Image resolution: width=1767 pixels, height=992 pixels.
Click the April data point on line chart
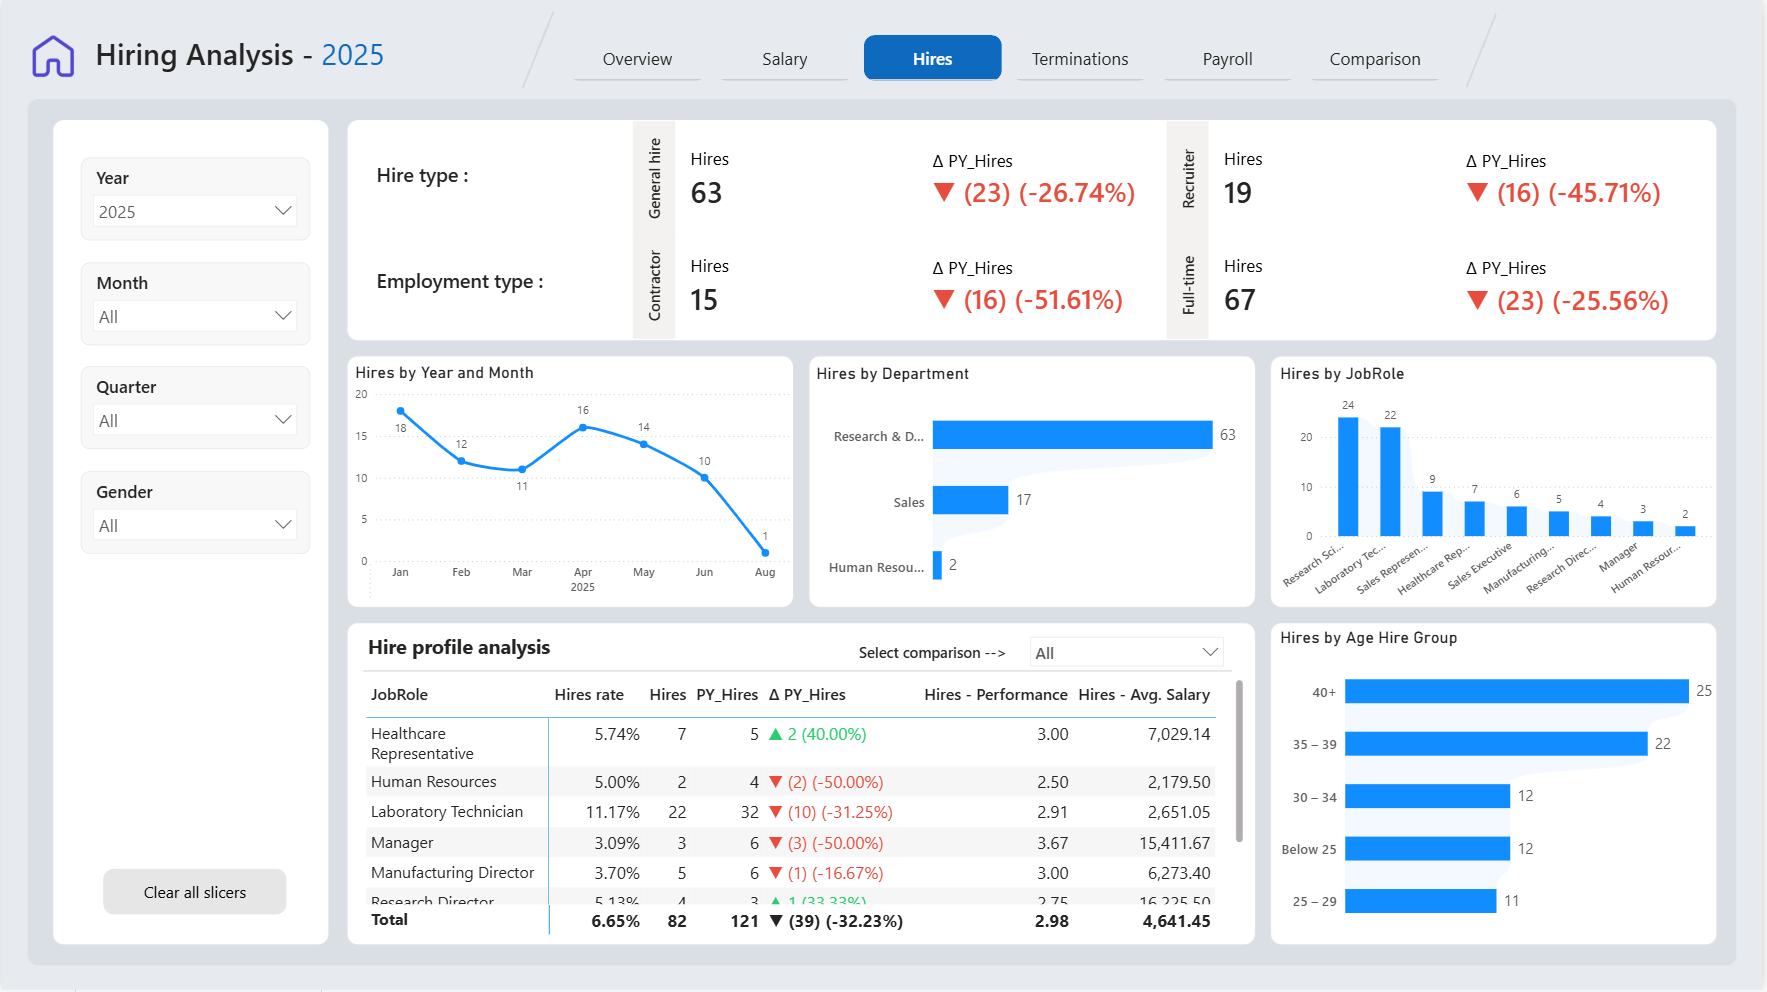[x=583, y=427]
